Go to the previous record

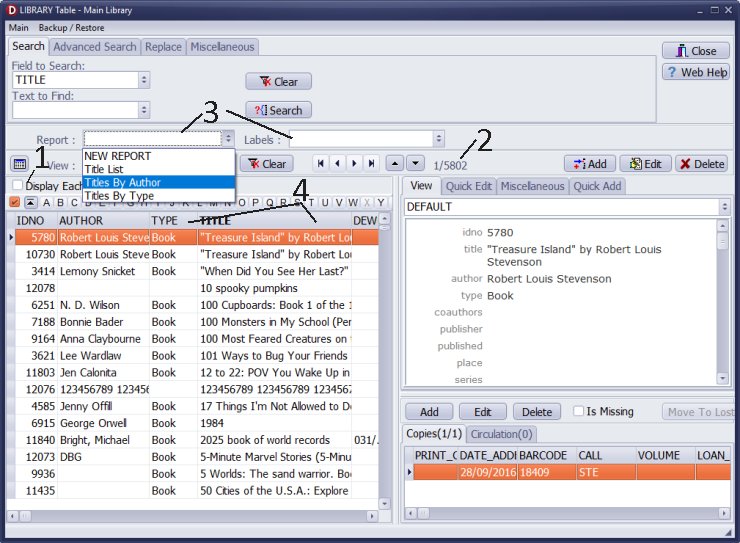(337, 163)
